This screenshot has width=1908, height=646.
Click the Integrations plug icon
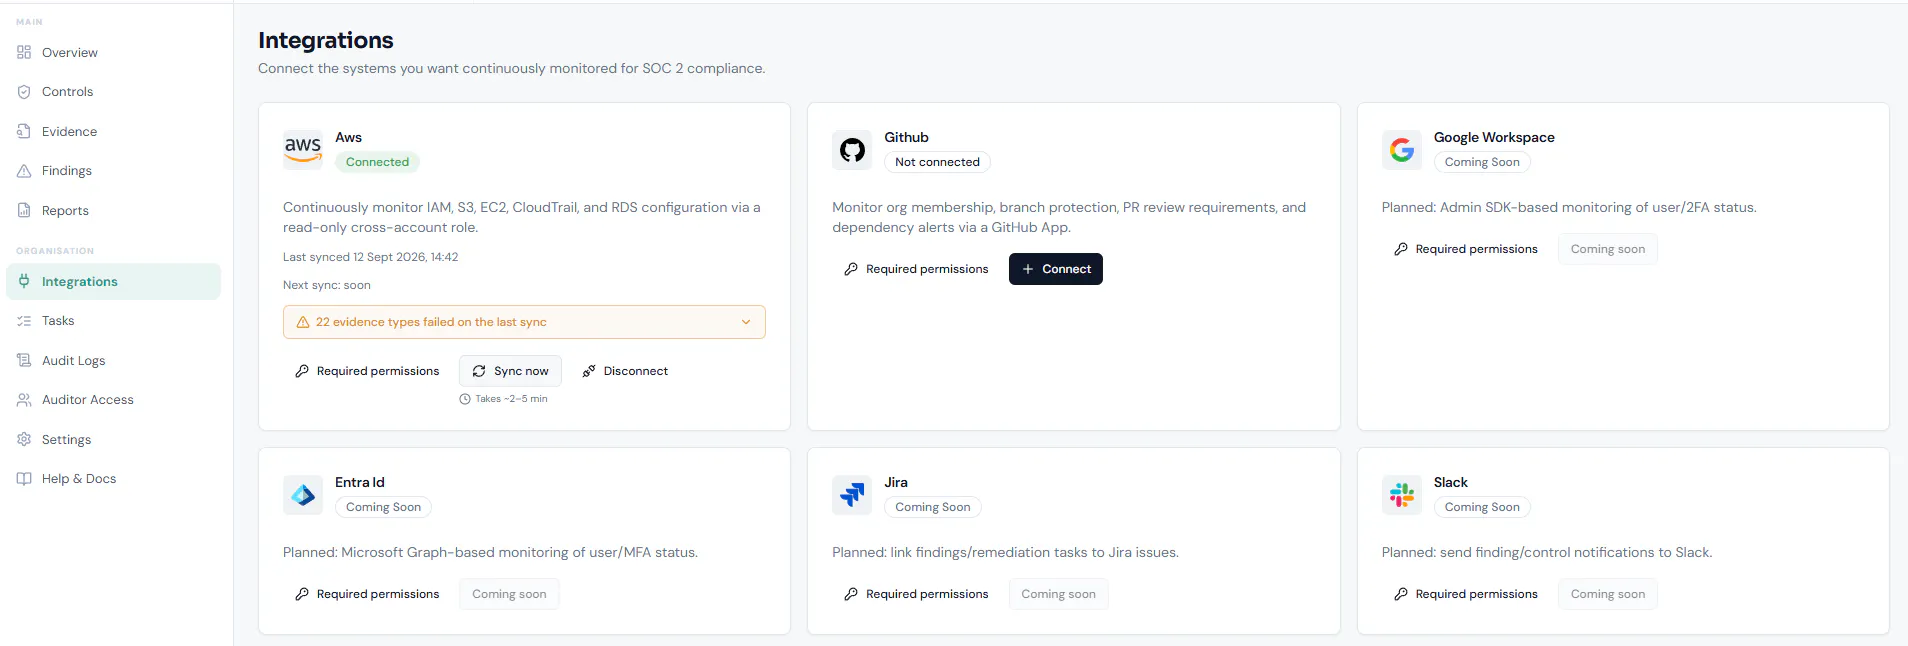(x=24, y=282)
